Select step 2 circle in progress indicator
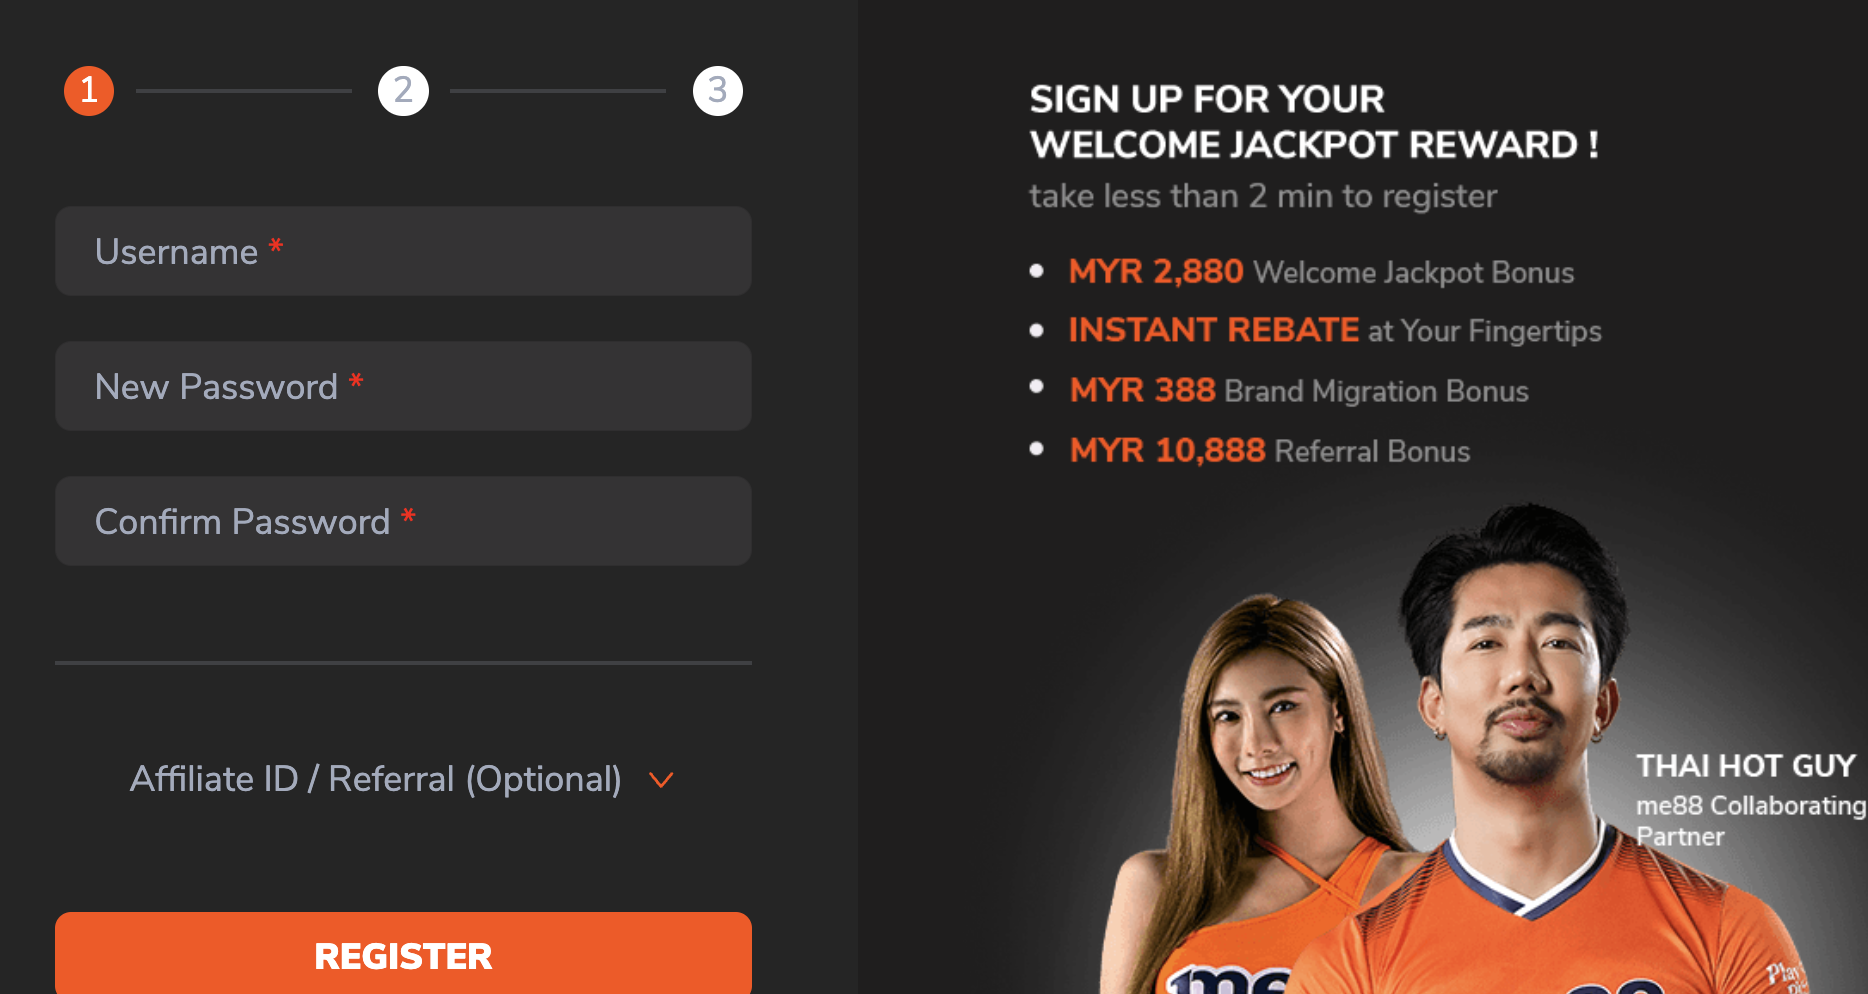Screen dimensions: 1868x994 (403, 91)
